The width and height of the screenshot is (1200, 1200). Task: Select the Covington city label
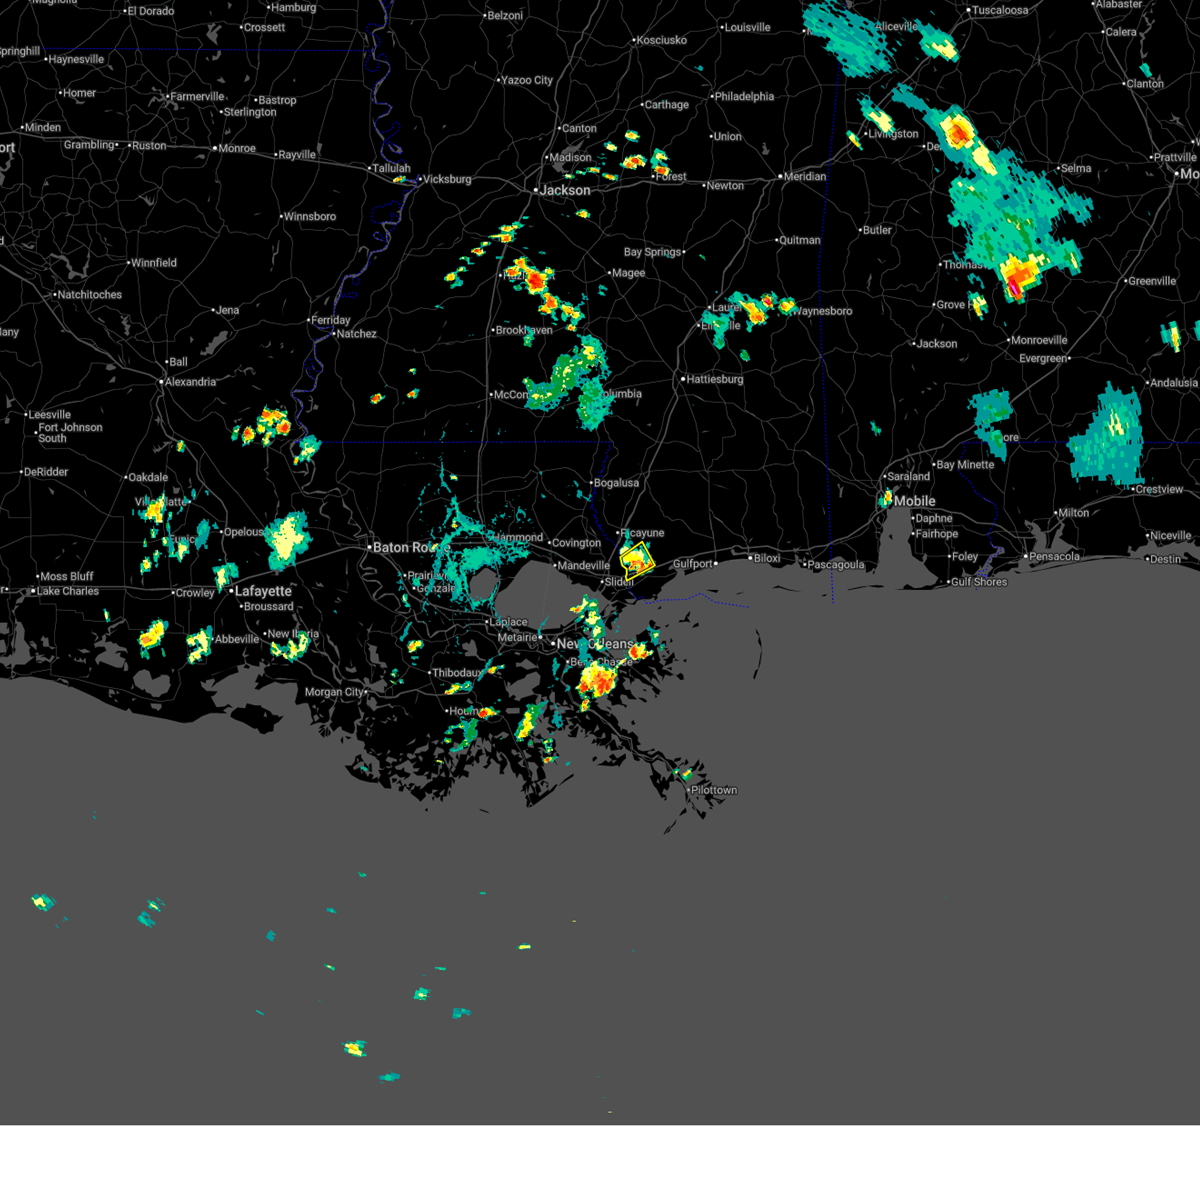pyautogui.click(x=577, y=543)
